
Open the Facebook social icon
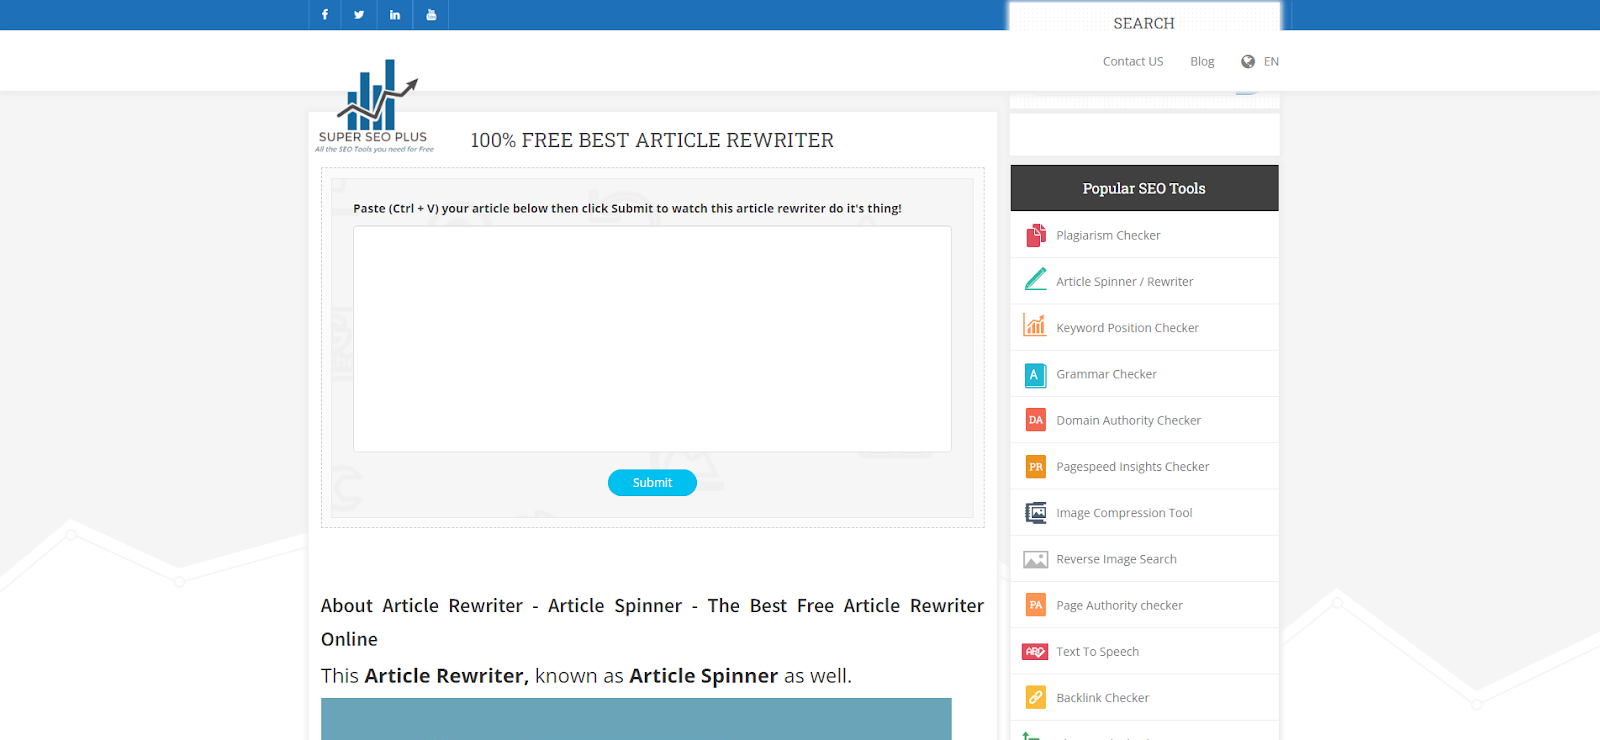(325, 14)
